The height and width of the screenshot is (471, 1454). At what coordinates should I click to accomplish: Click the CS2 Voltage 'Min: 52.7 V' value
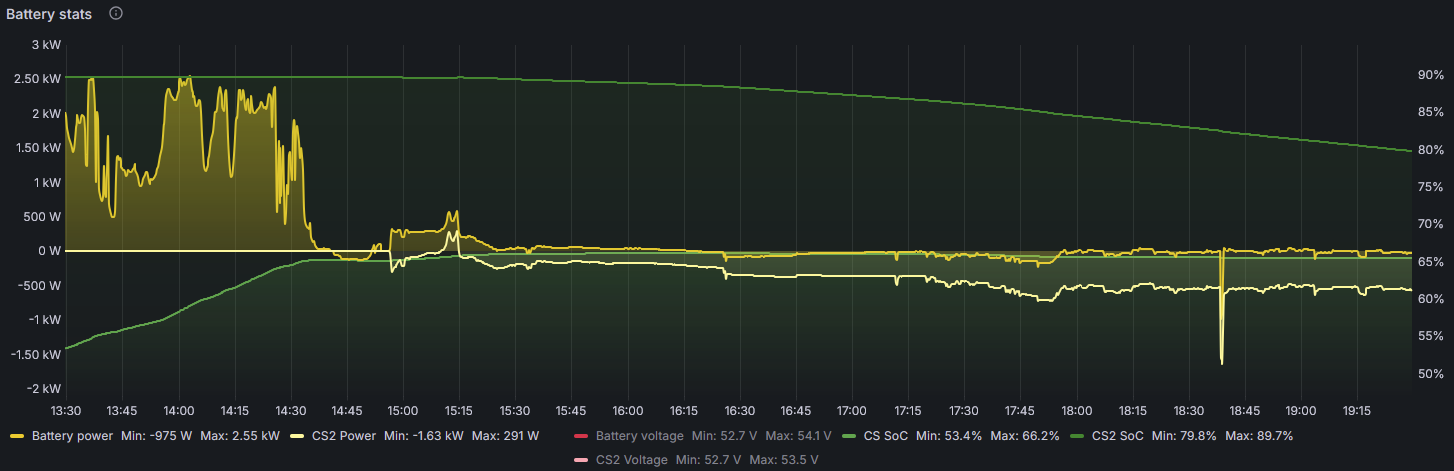706,460
